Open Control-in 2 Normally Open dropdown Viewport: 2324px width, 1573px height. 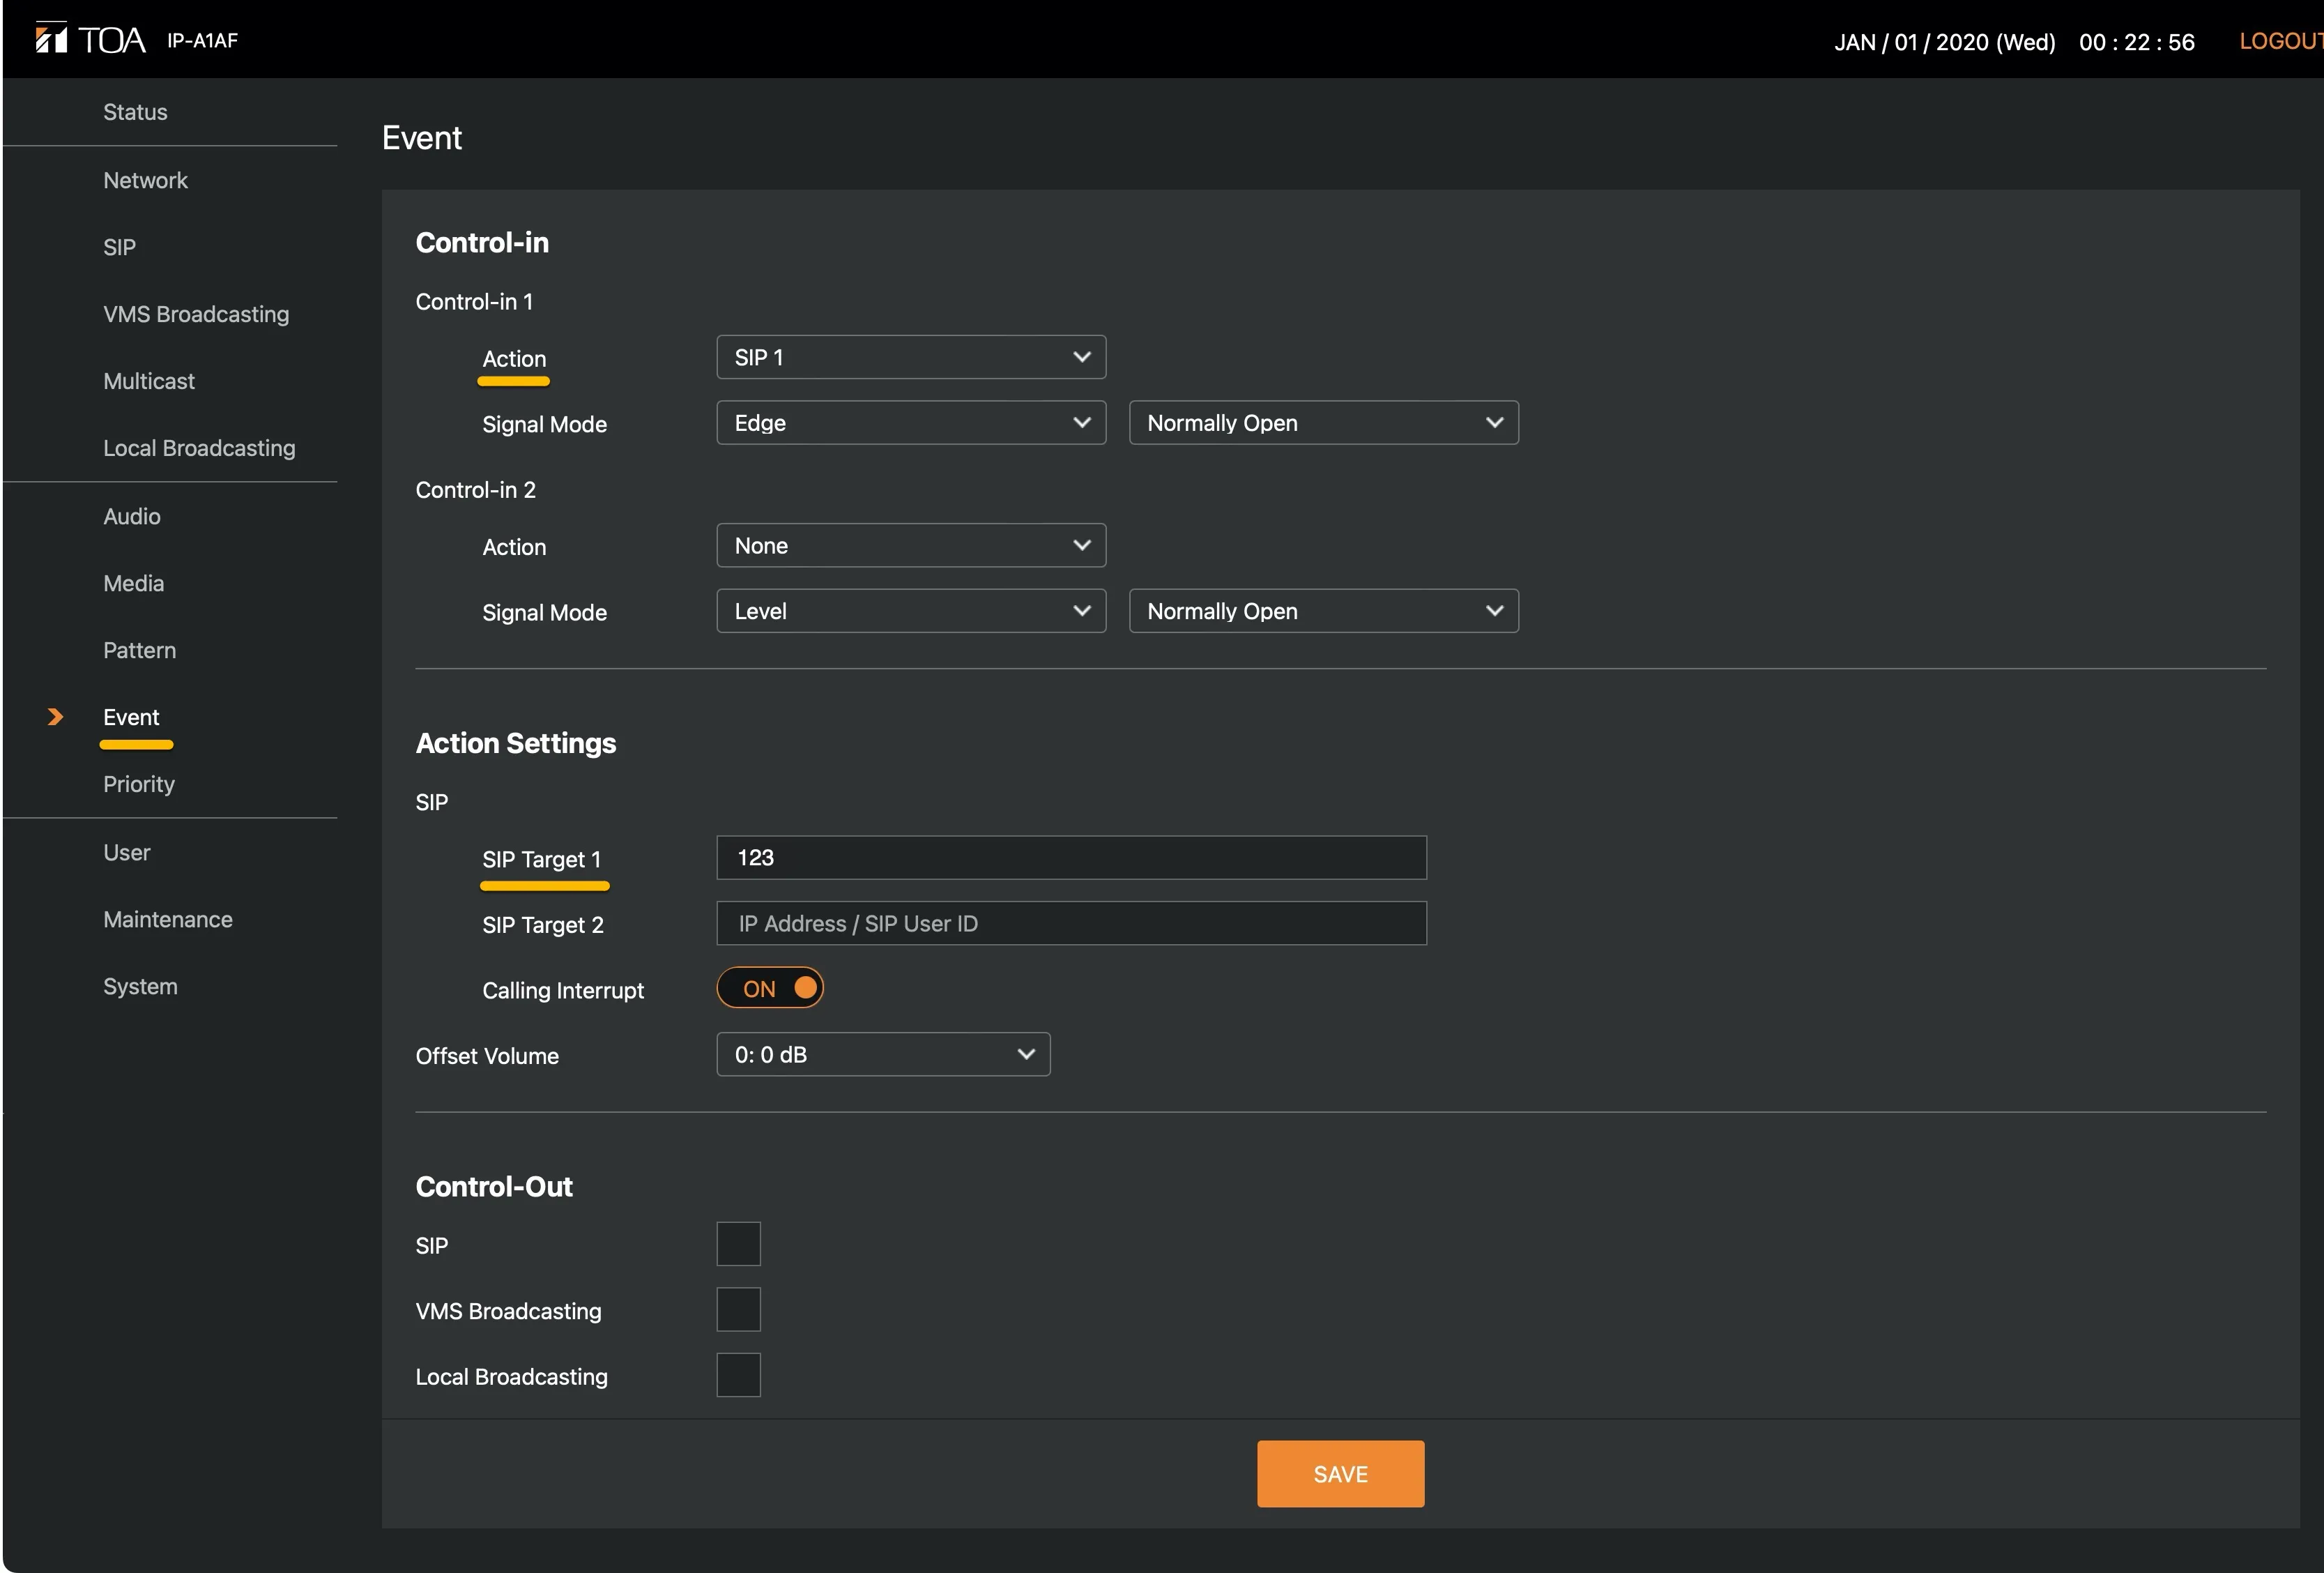click(x=1324, y=611)
